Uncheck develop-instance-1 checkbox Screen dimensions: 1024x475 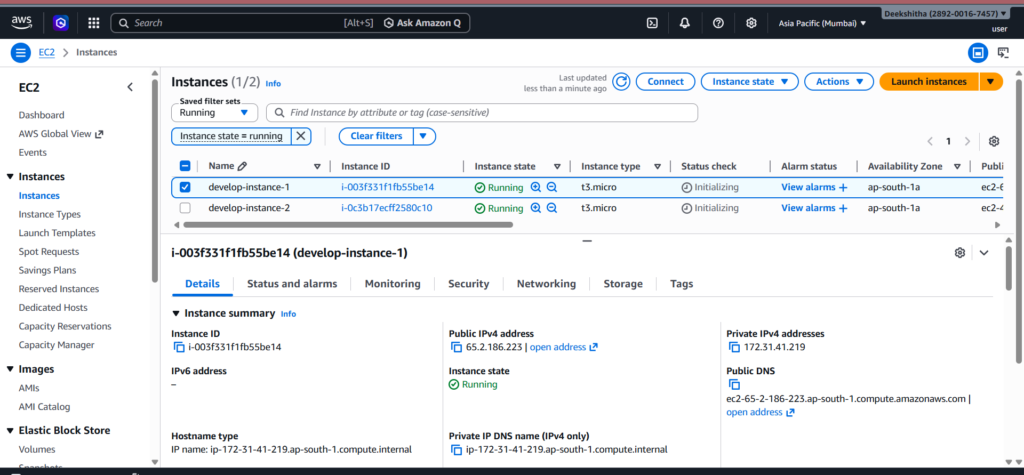184,187
